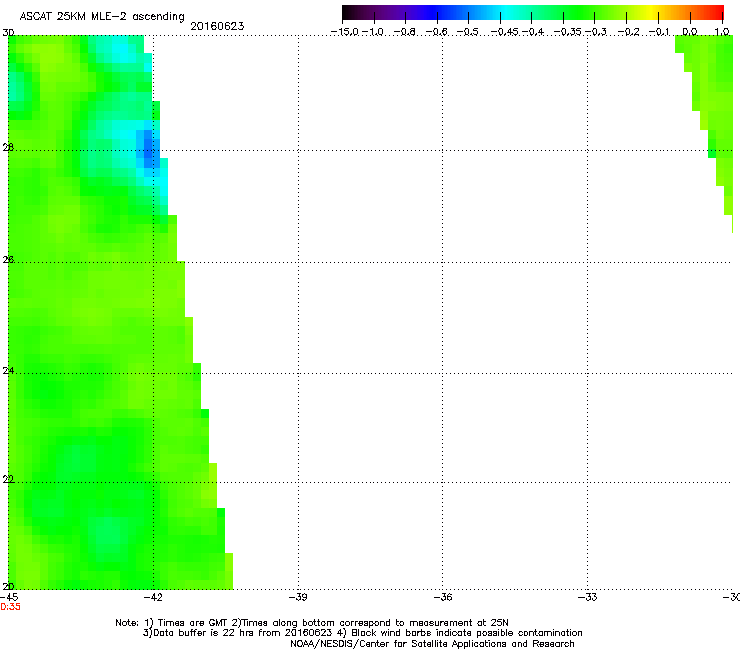Click the longitude label -42
Viewport: 740px width, 650px height.
point(153,597)
